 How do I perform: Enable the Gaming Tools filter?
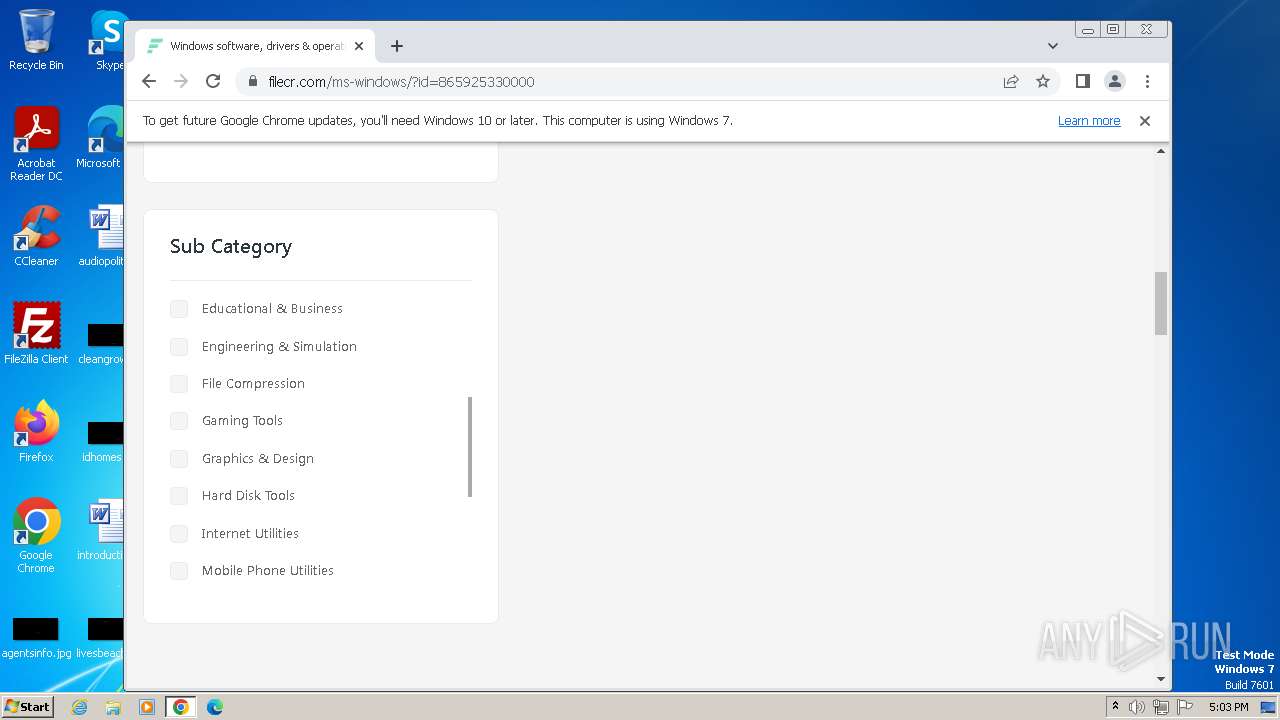coord(179,421)
